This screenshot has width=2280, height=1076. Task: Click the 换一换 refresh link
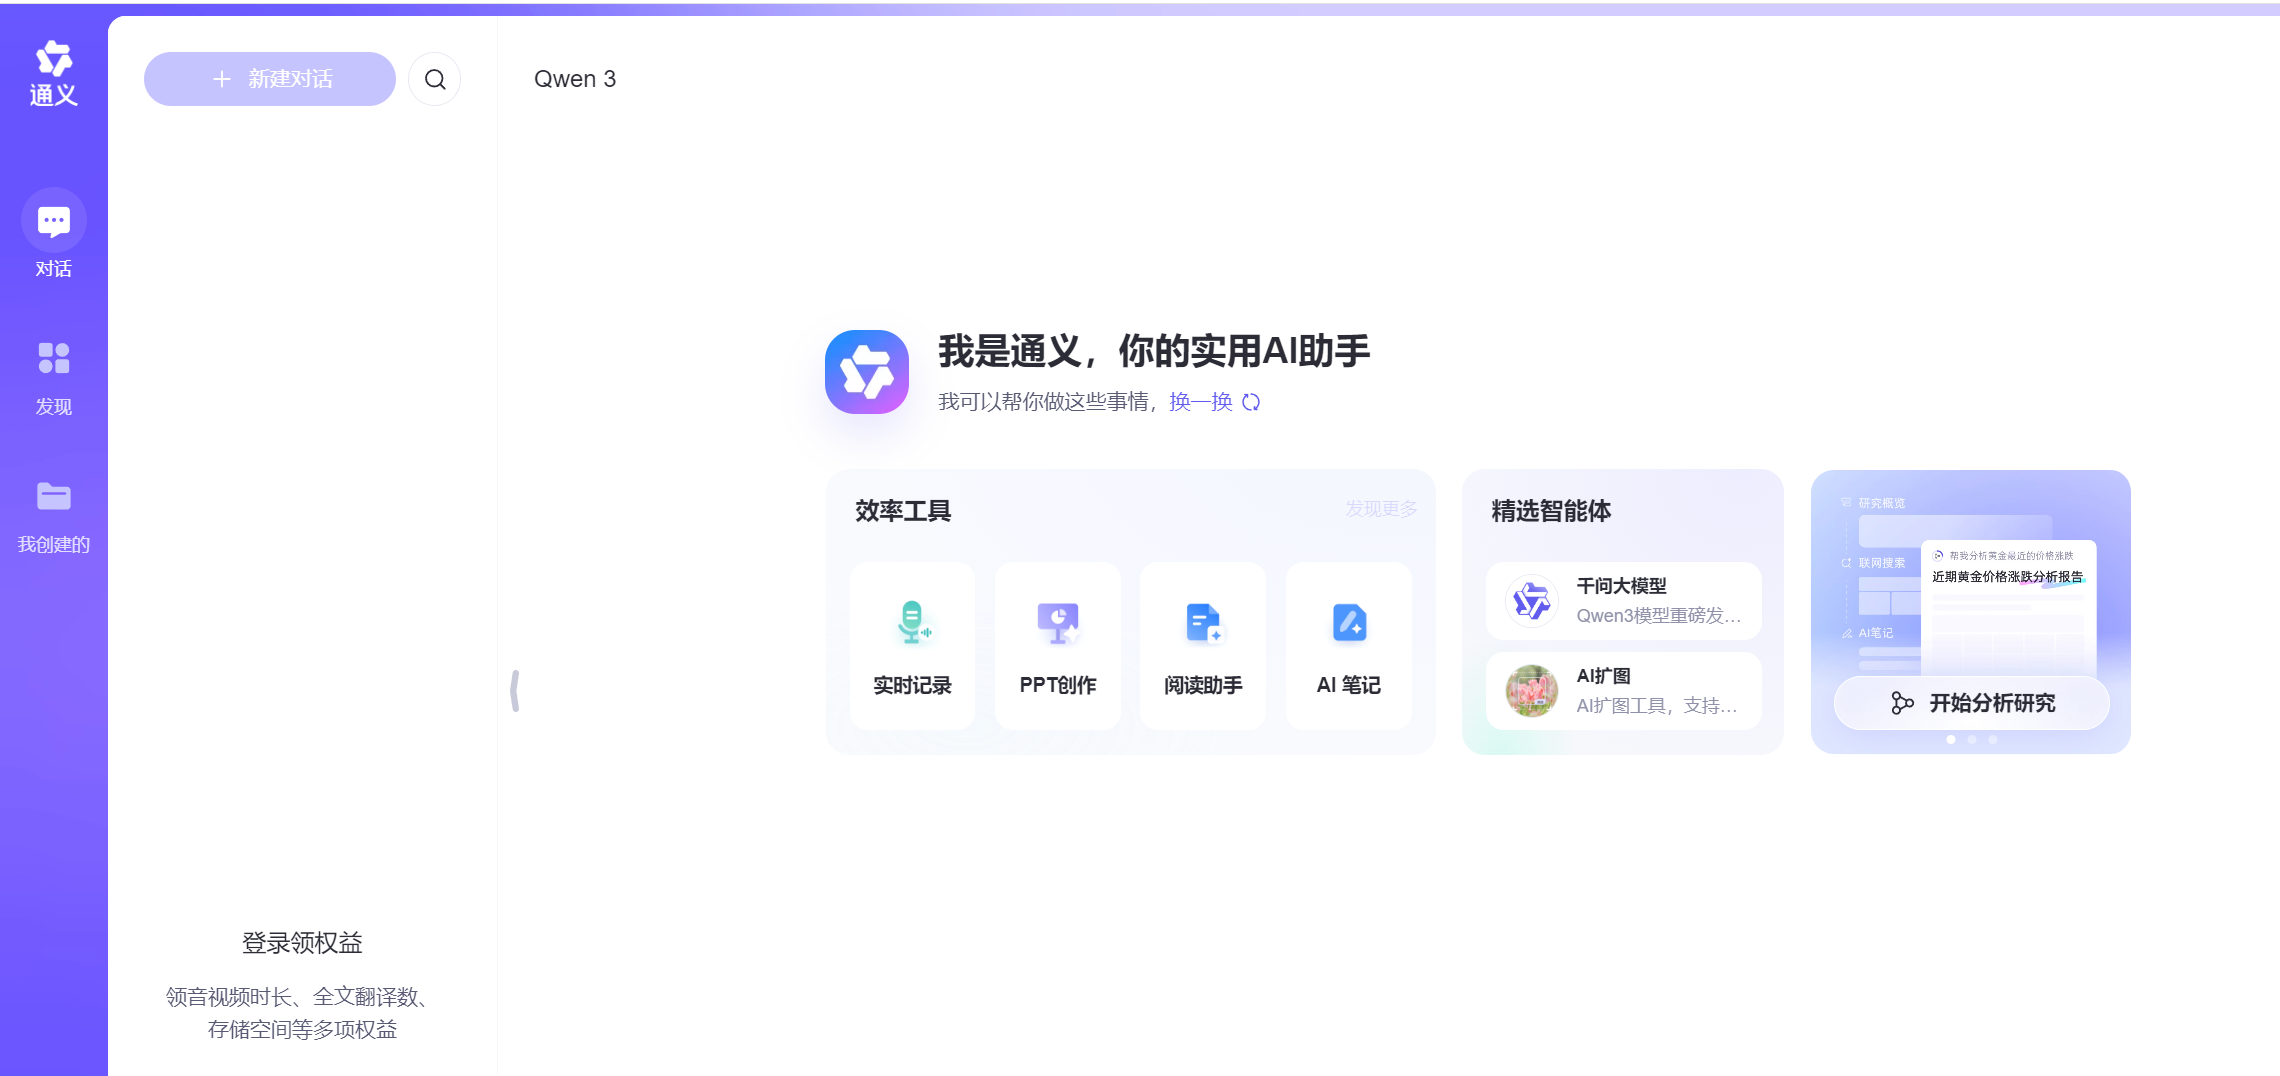click(1201, 402)
